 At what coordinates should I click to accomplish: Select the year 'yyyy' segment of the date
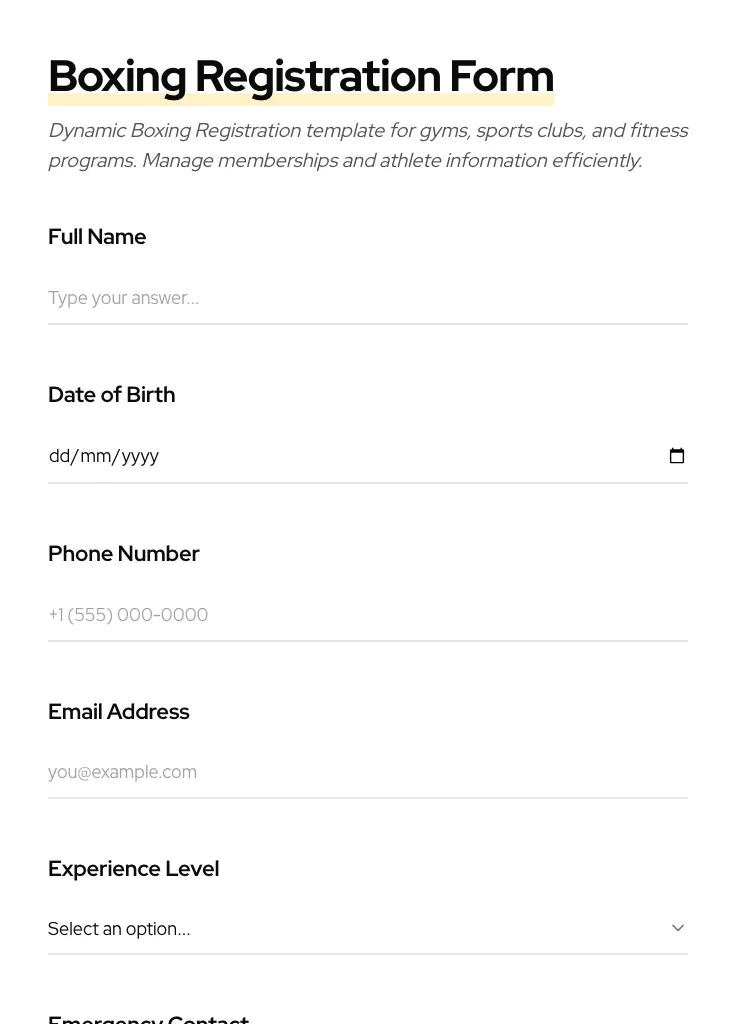pyautogui.click(x=141, y=456)
